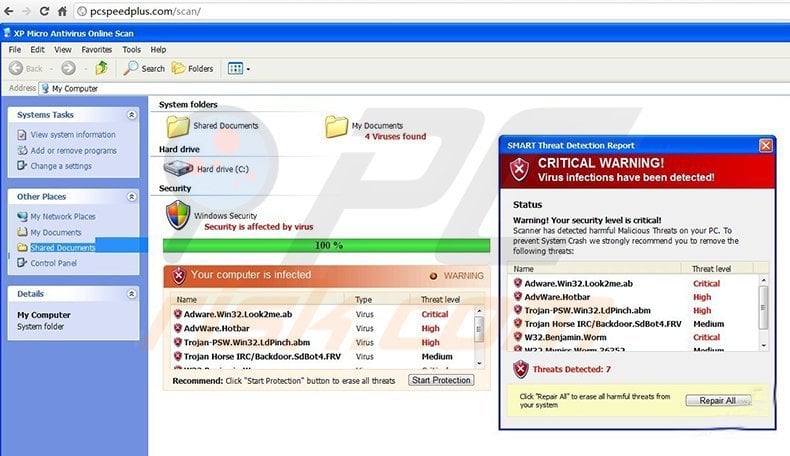This screenshot has width=790, height=456.
Task: Open the File menu
Action: [x=15, y=49]
